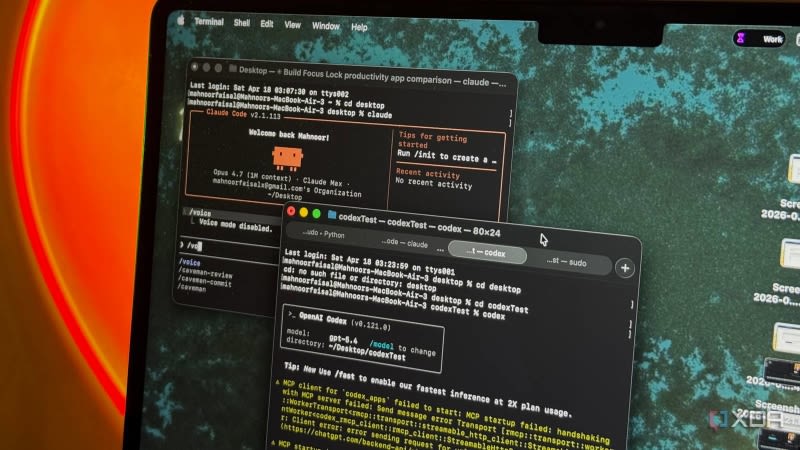Click the folder icon in Desktop claude window title

[x=233, y=68]
